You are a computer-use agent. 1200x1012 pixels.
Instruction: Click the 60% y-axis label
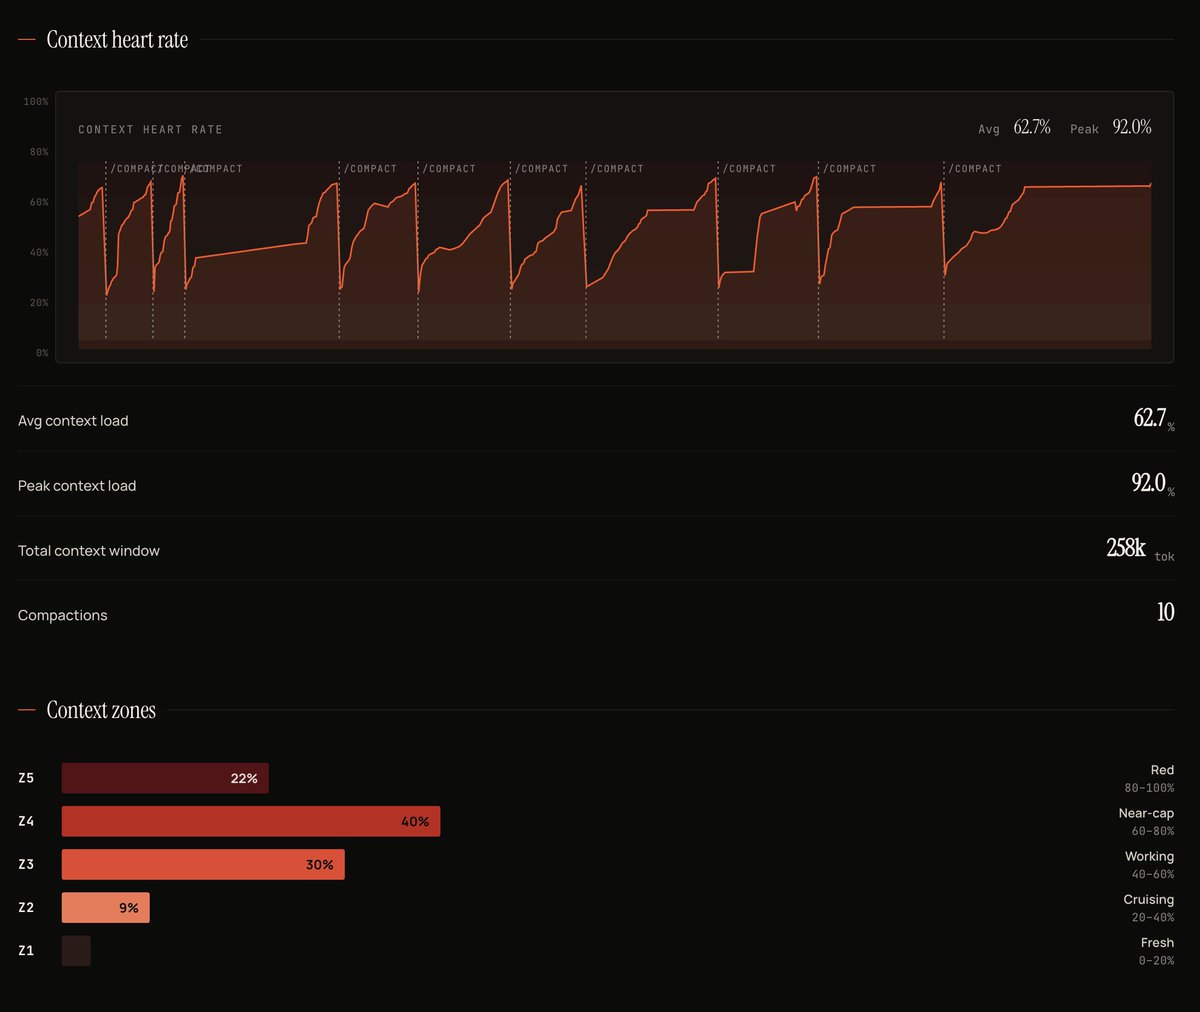(39, 202)
